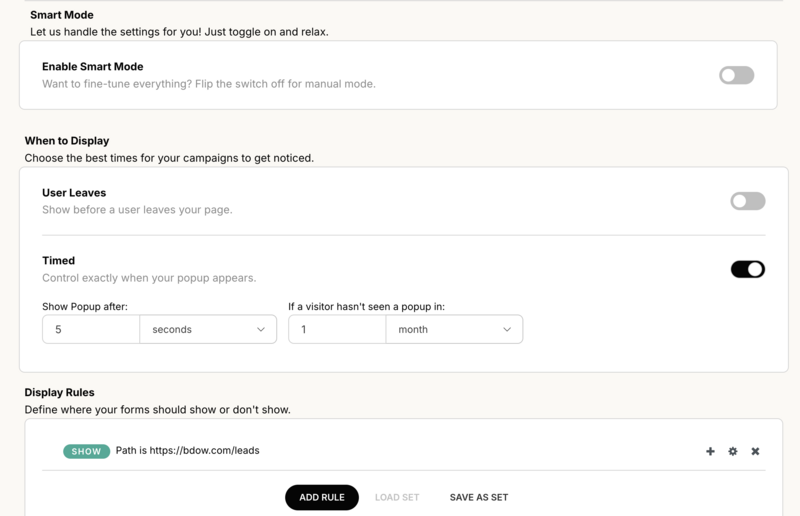Click the plus icon on the path rule
800x516 pixels.
pos(710,451)
